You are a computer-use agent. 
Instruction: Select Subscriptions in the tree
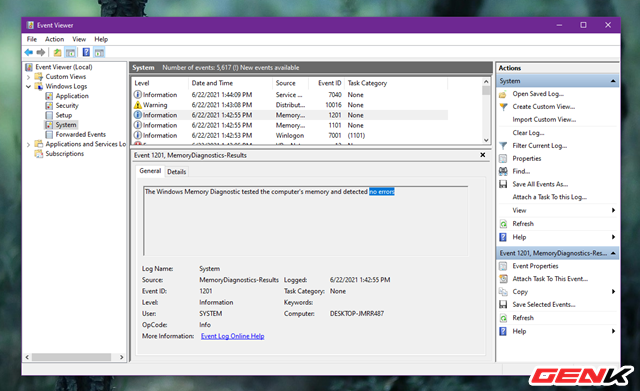click(64, 153)
